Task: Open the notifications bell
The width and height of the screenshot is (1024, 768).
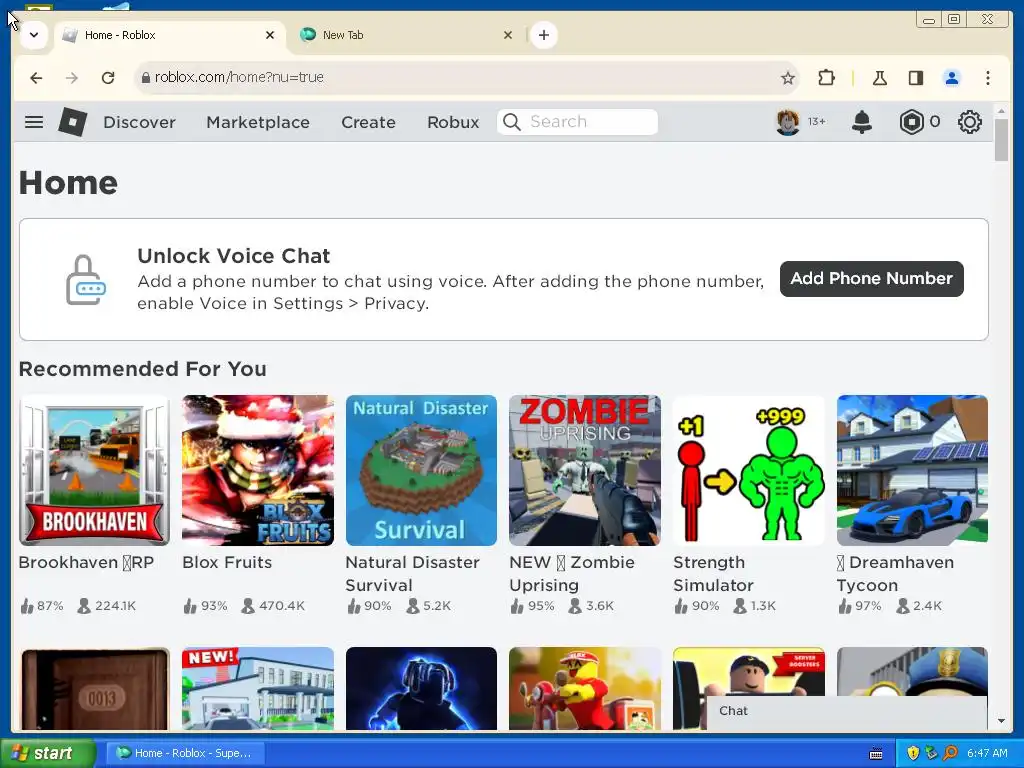Action: (x=862, y=122)
